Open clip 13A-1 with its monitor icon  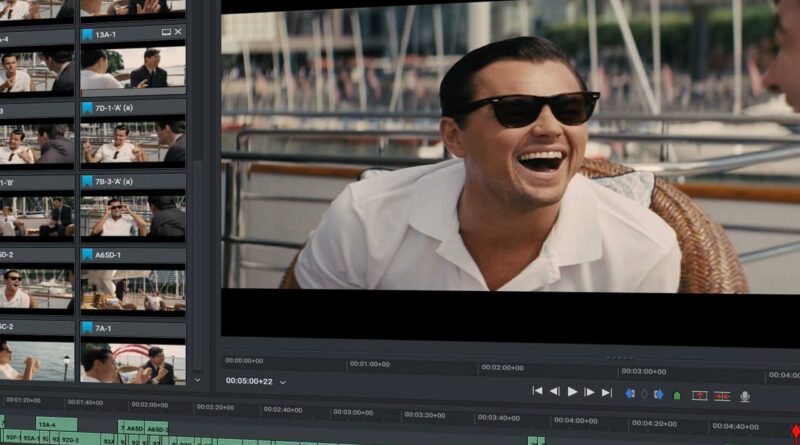(x=166, y=32)
